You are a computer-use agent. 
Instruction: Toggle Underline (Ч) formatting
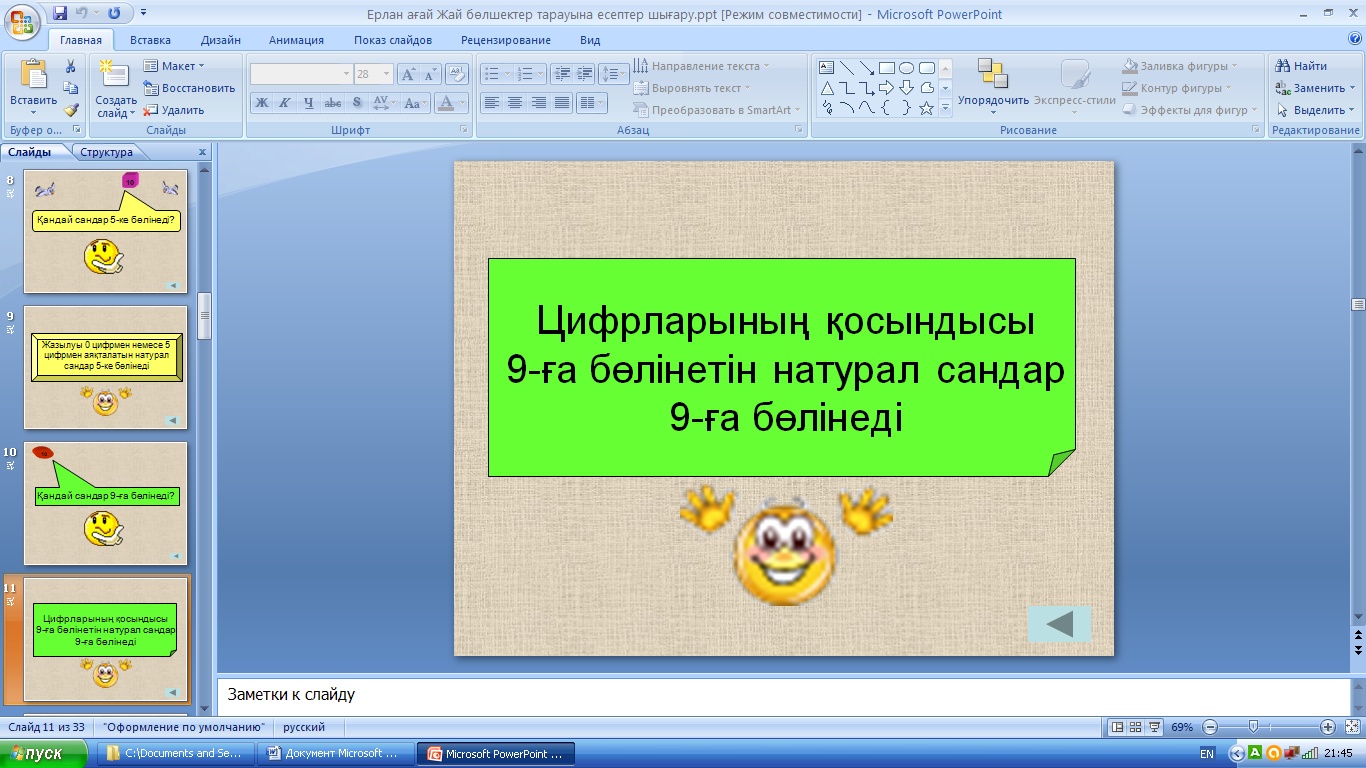coord(308,103)
